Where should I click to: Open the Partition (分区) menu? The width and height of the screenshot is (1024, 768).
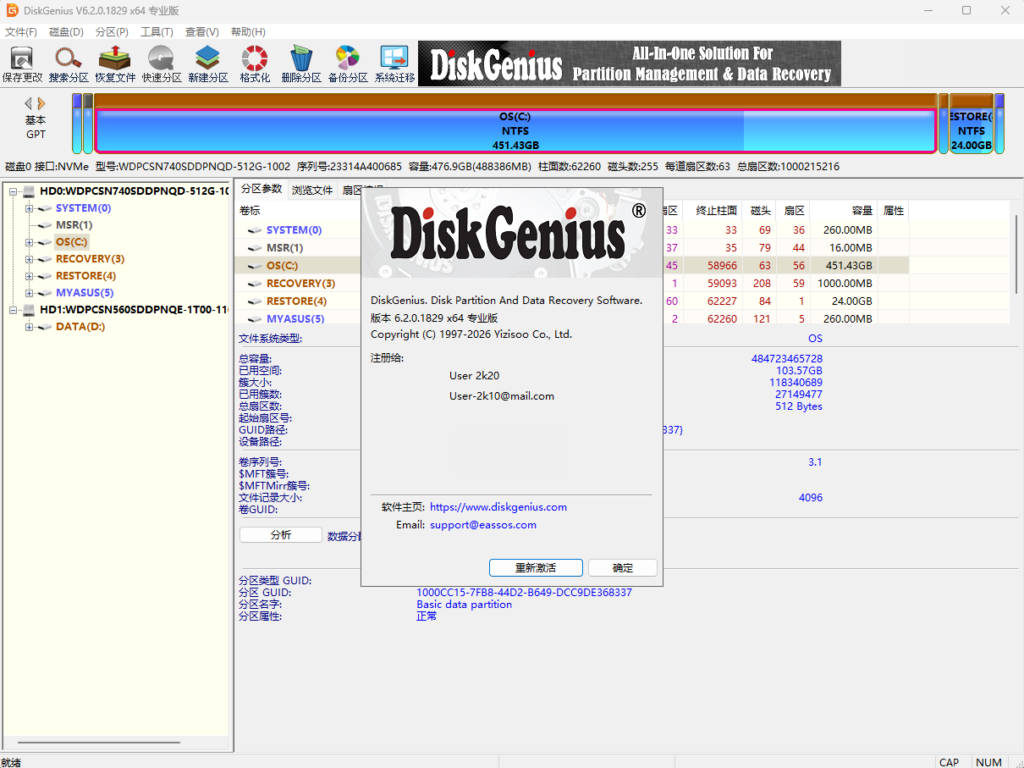click(112, 32)
